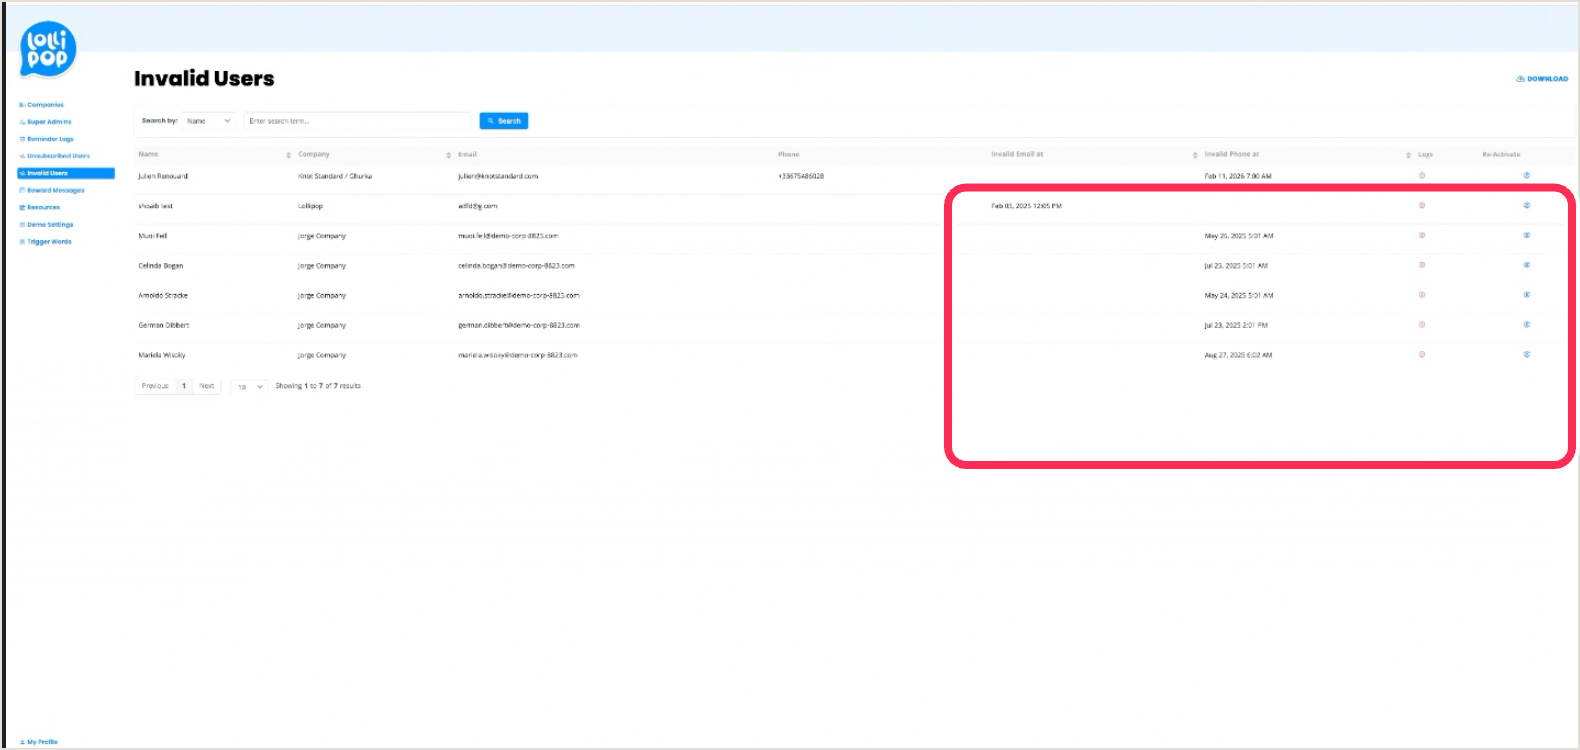Go to Previous page of results

[155, 386]
